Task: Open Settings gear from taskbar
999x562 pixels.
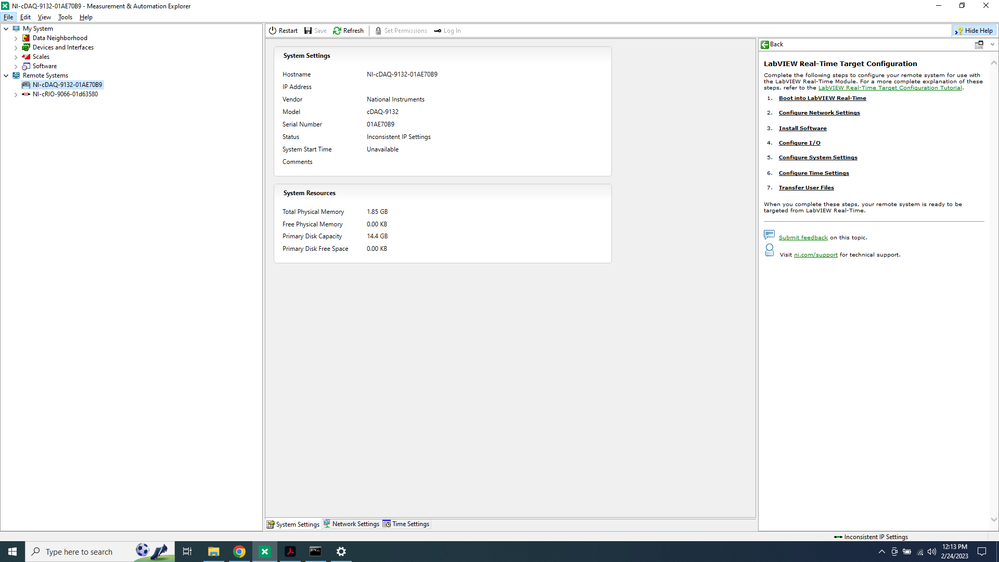Action: coord(341,551)
